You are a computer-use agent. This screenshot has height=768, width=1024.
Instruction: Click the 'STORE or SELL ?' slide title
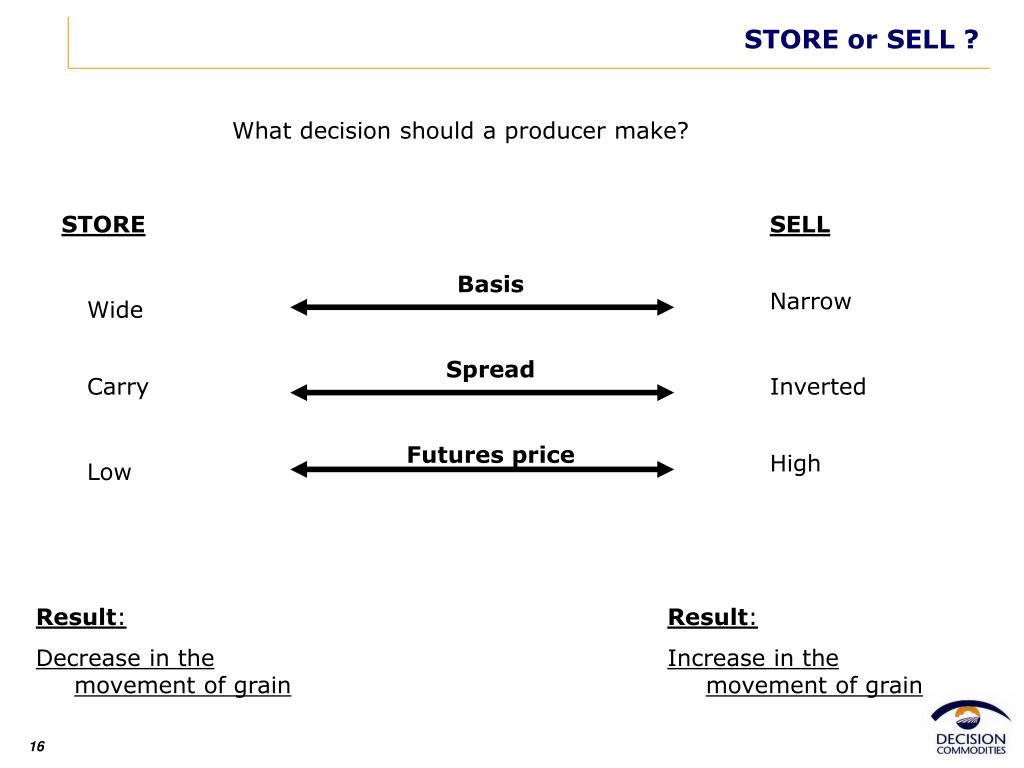coord(861,39)
